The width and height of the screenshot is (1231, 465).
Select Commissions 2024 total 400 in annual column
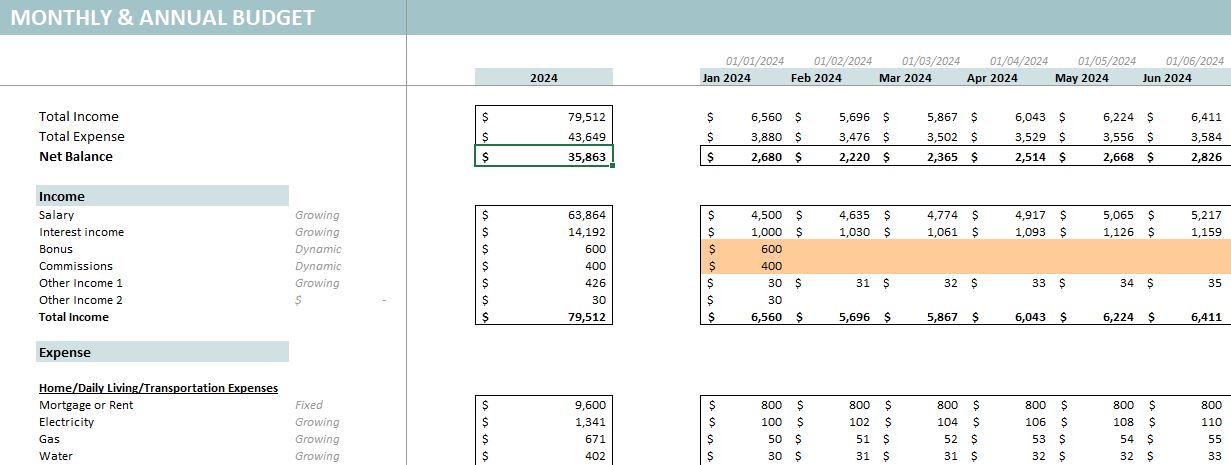click(x=543, y=266)
